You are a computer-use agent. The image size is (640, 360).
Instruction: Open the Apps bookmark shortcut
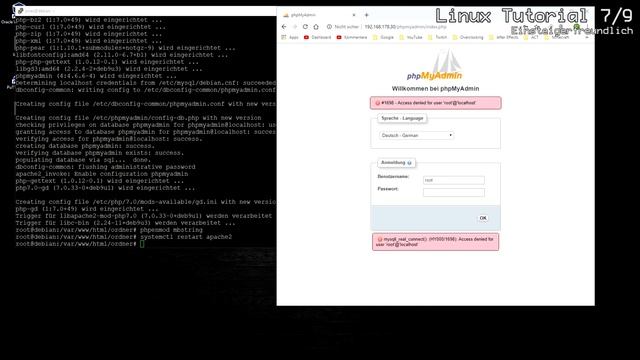[x=290, y=37]
